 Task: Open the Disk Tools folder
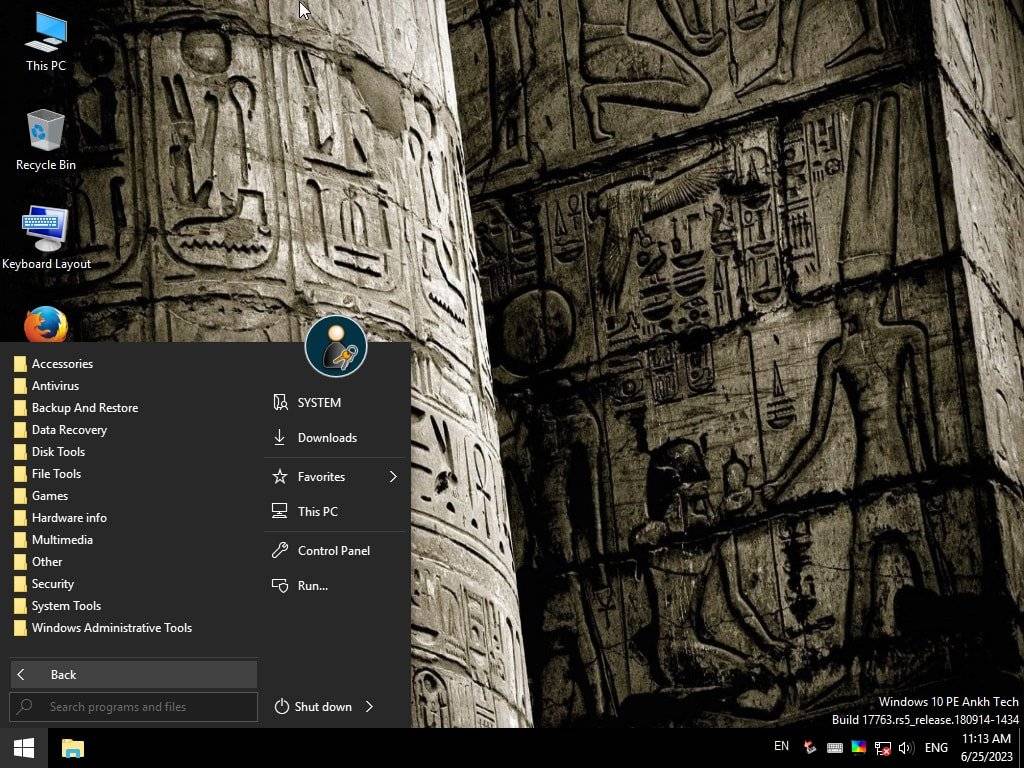coord(58,452)
